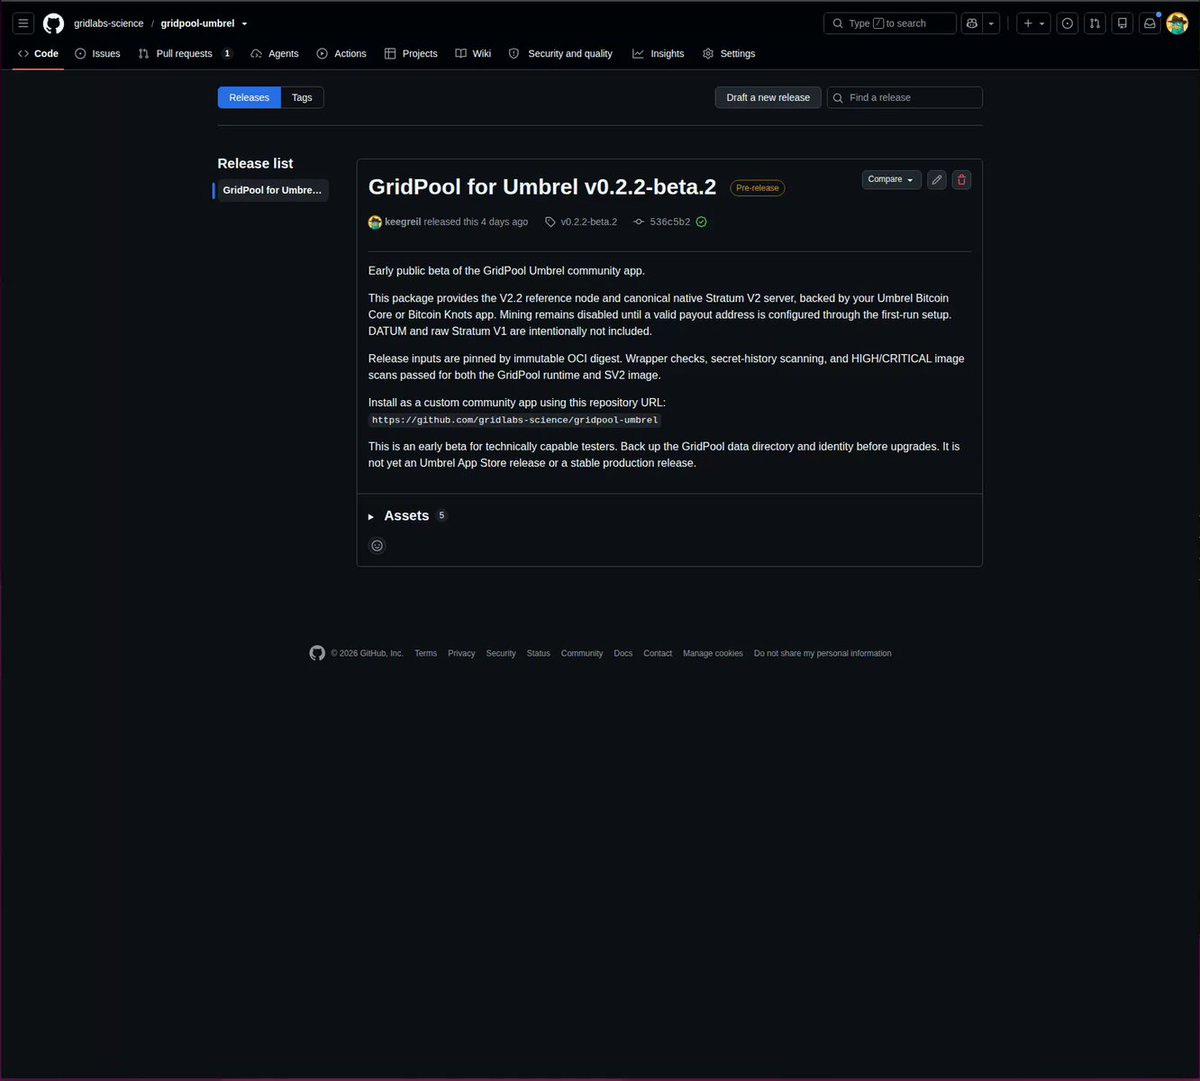Open the footer GitHub logo
The width and height of the screenshot is (1200, 1081).
(x=317, y=653)
